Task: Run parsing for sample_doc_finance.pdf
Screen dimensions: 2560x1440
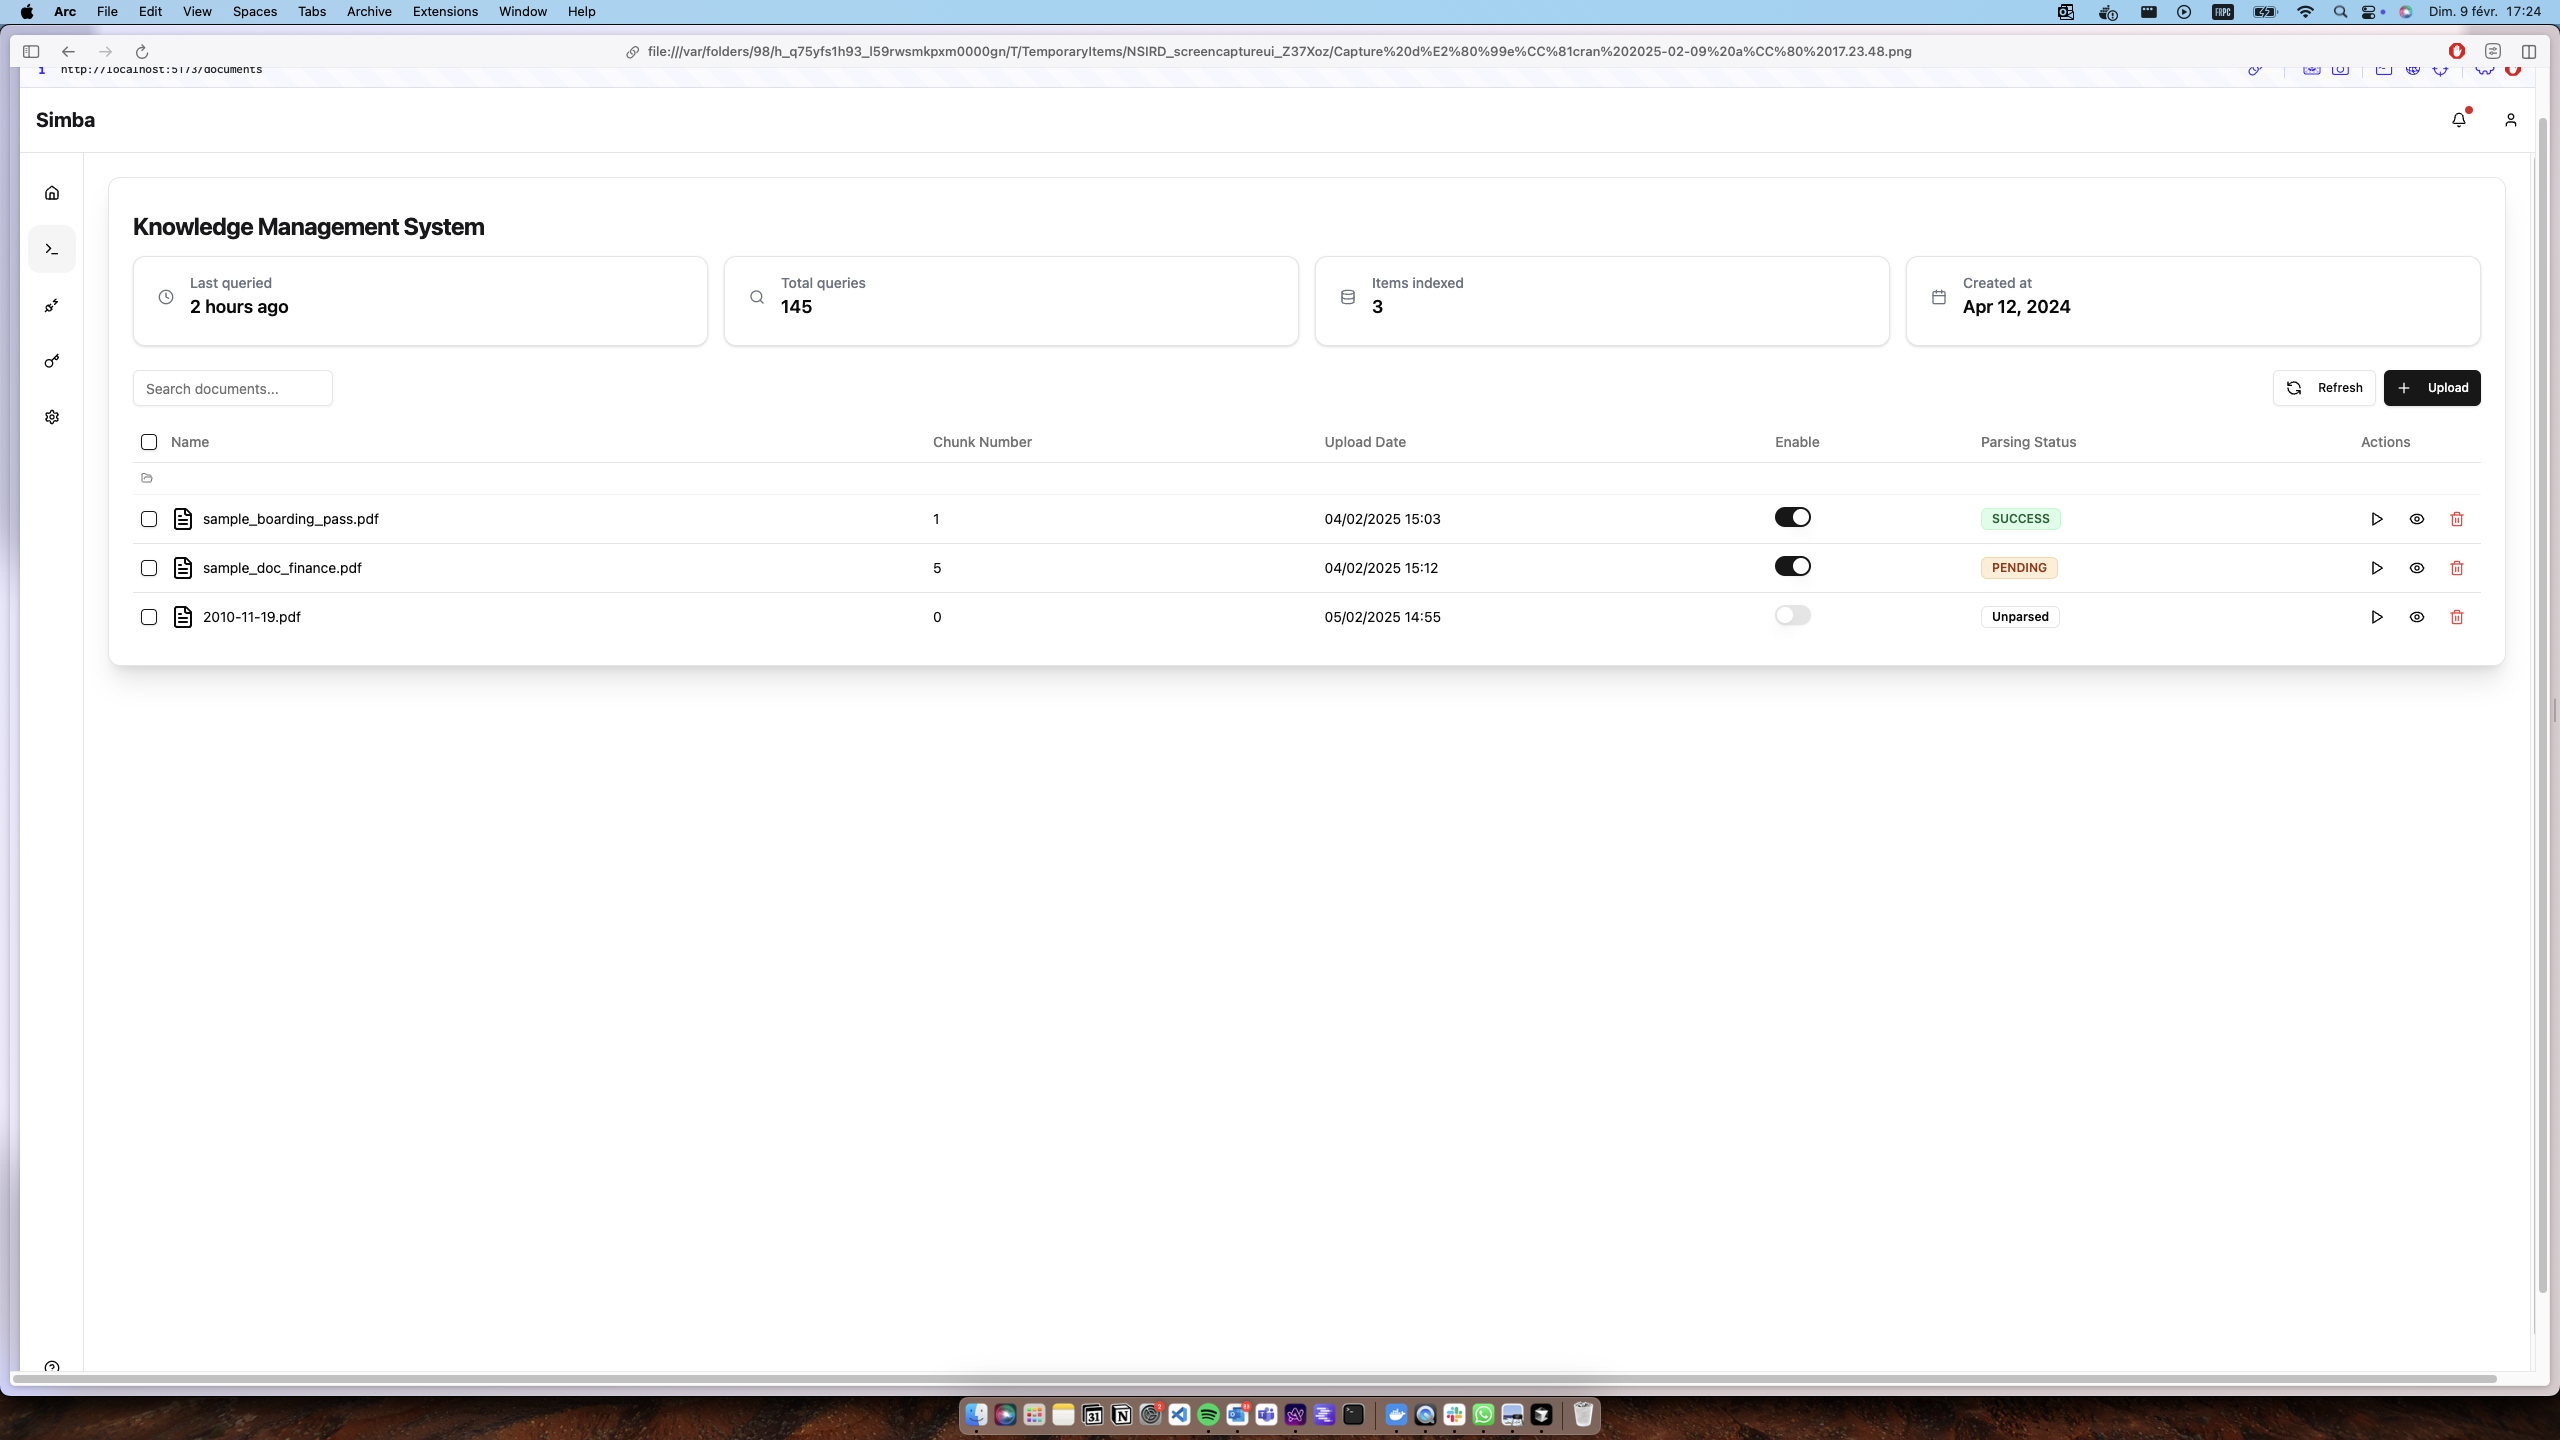Action: pyautogui.click(x=2376, y=568)
